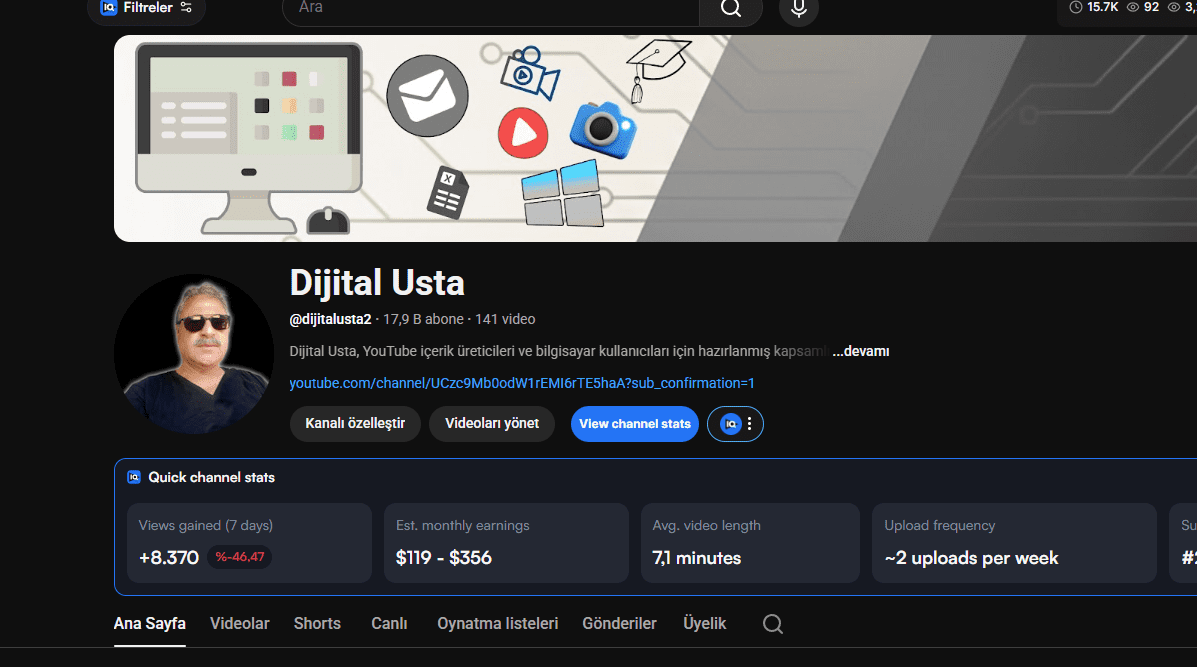The image size is (1197, 667).
Task: Open the Filtreler dropdown
Action: pyautogui.click(x=146, y=7)
